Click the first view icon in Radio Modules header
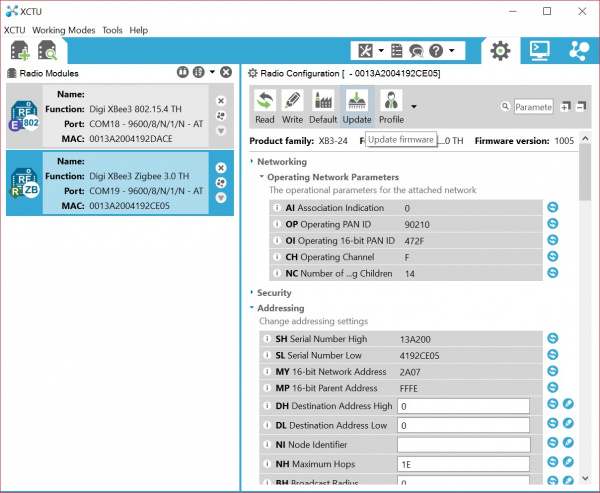 click(x=183, y=72)
